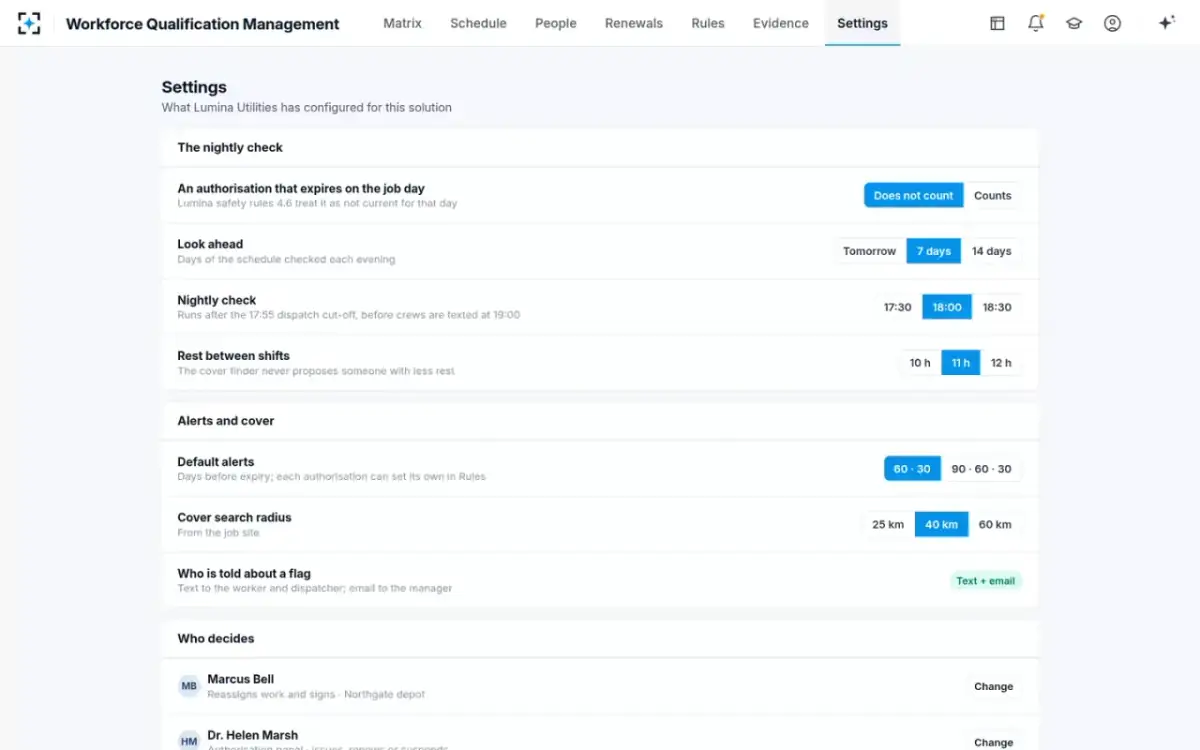1200x750 pixels.
Task: Select the Settings tab
Action: click(x=862, y=23)
